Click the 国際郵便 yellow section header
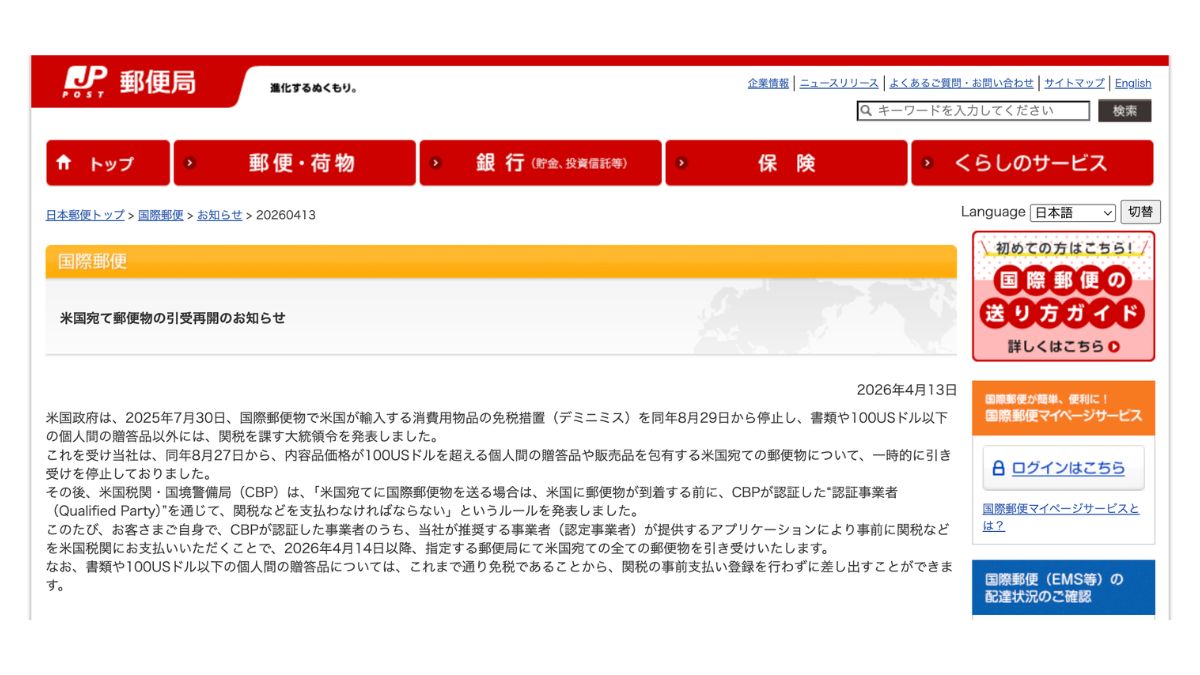 click(x=501, y=261)
